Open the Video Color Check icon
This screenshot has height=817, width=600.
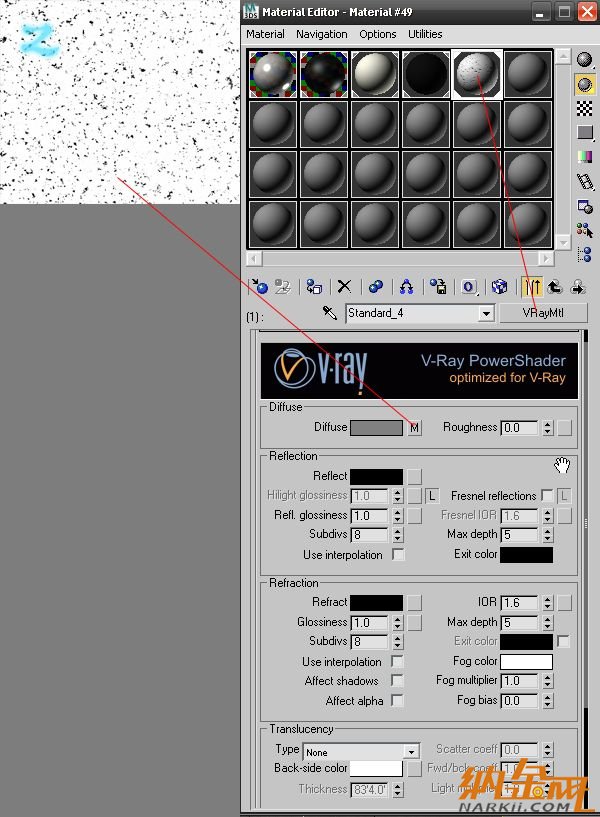coord(585,157)
